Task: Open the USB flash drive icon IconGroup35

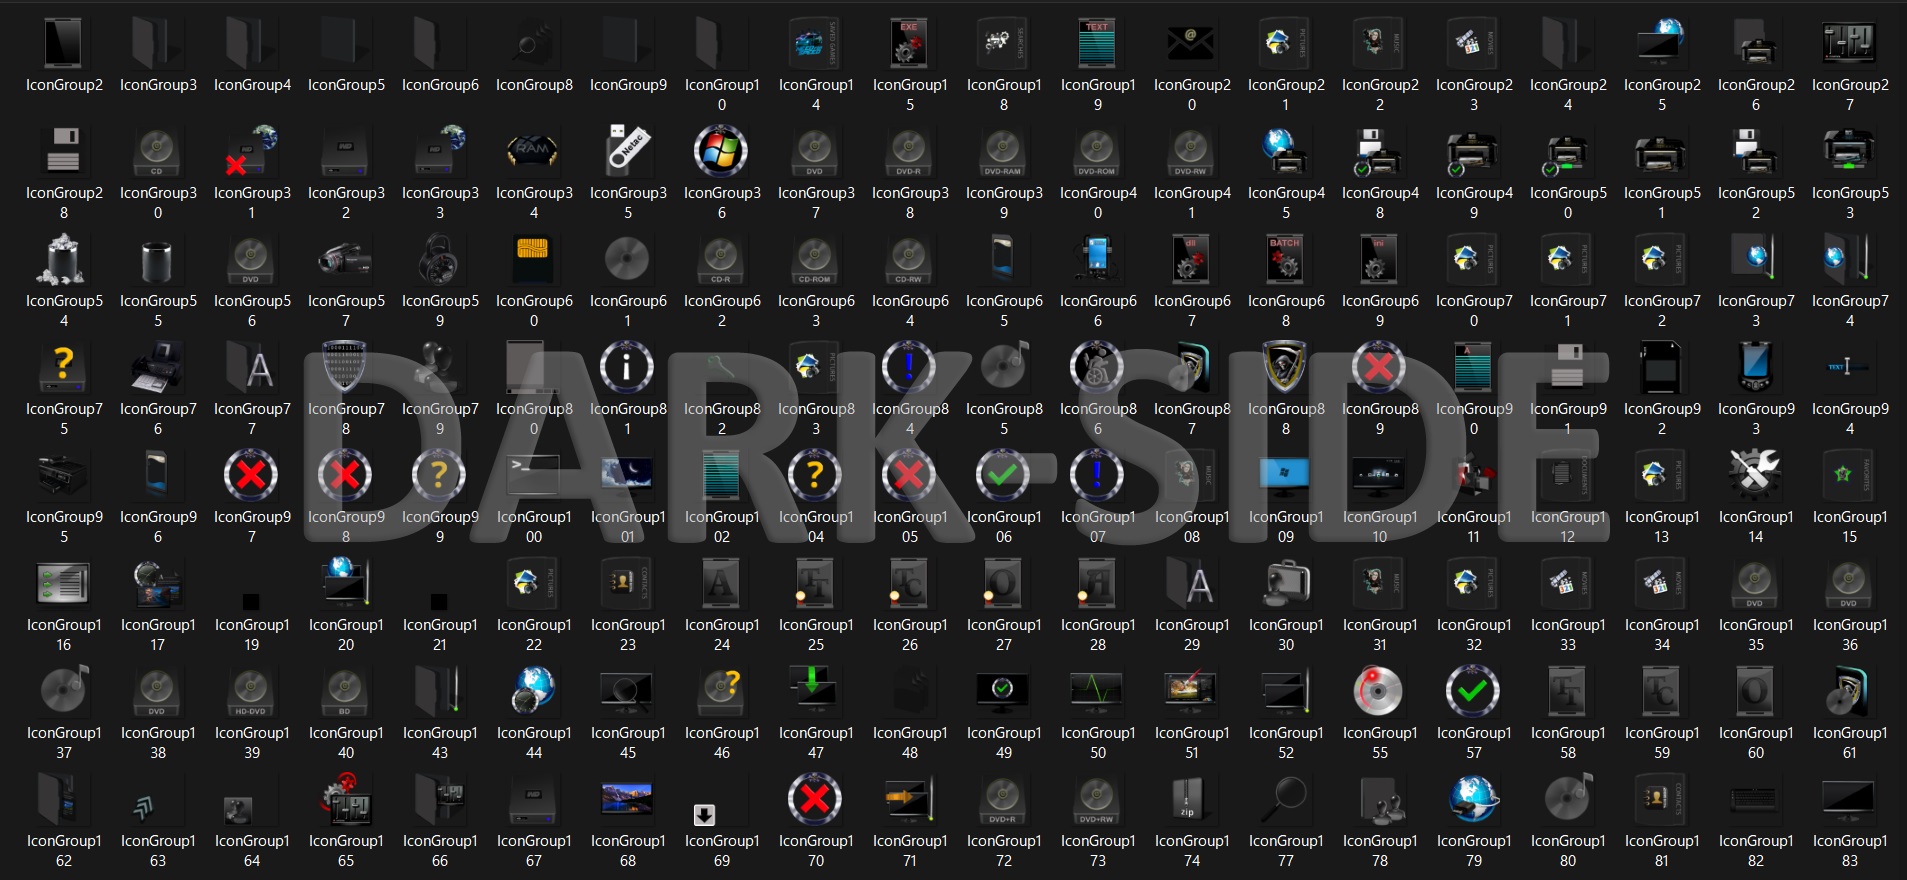Action: pos(628,151)
